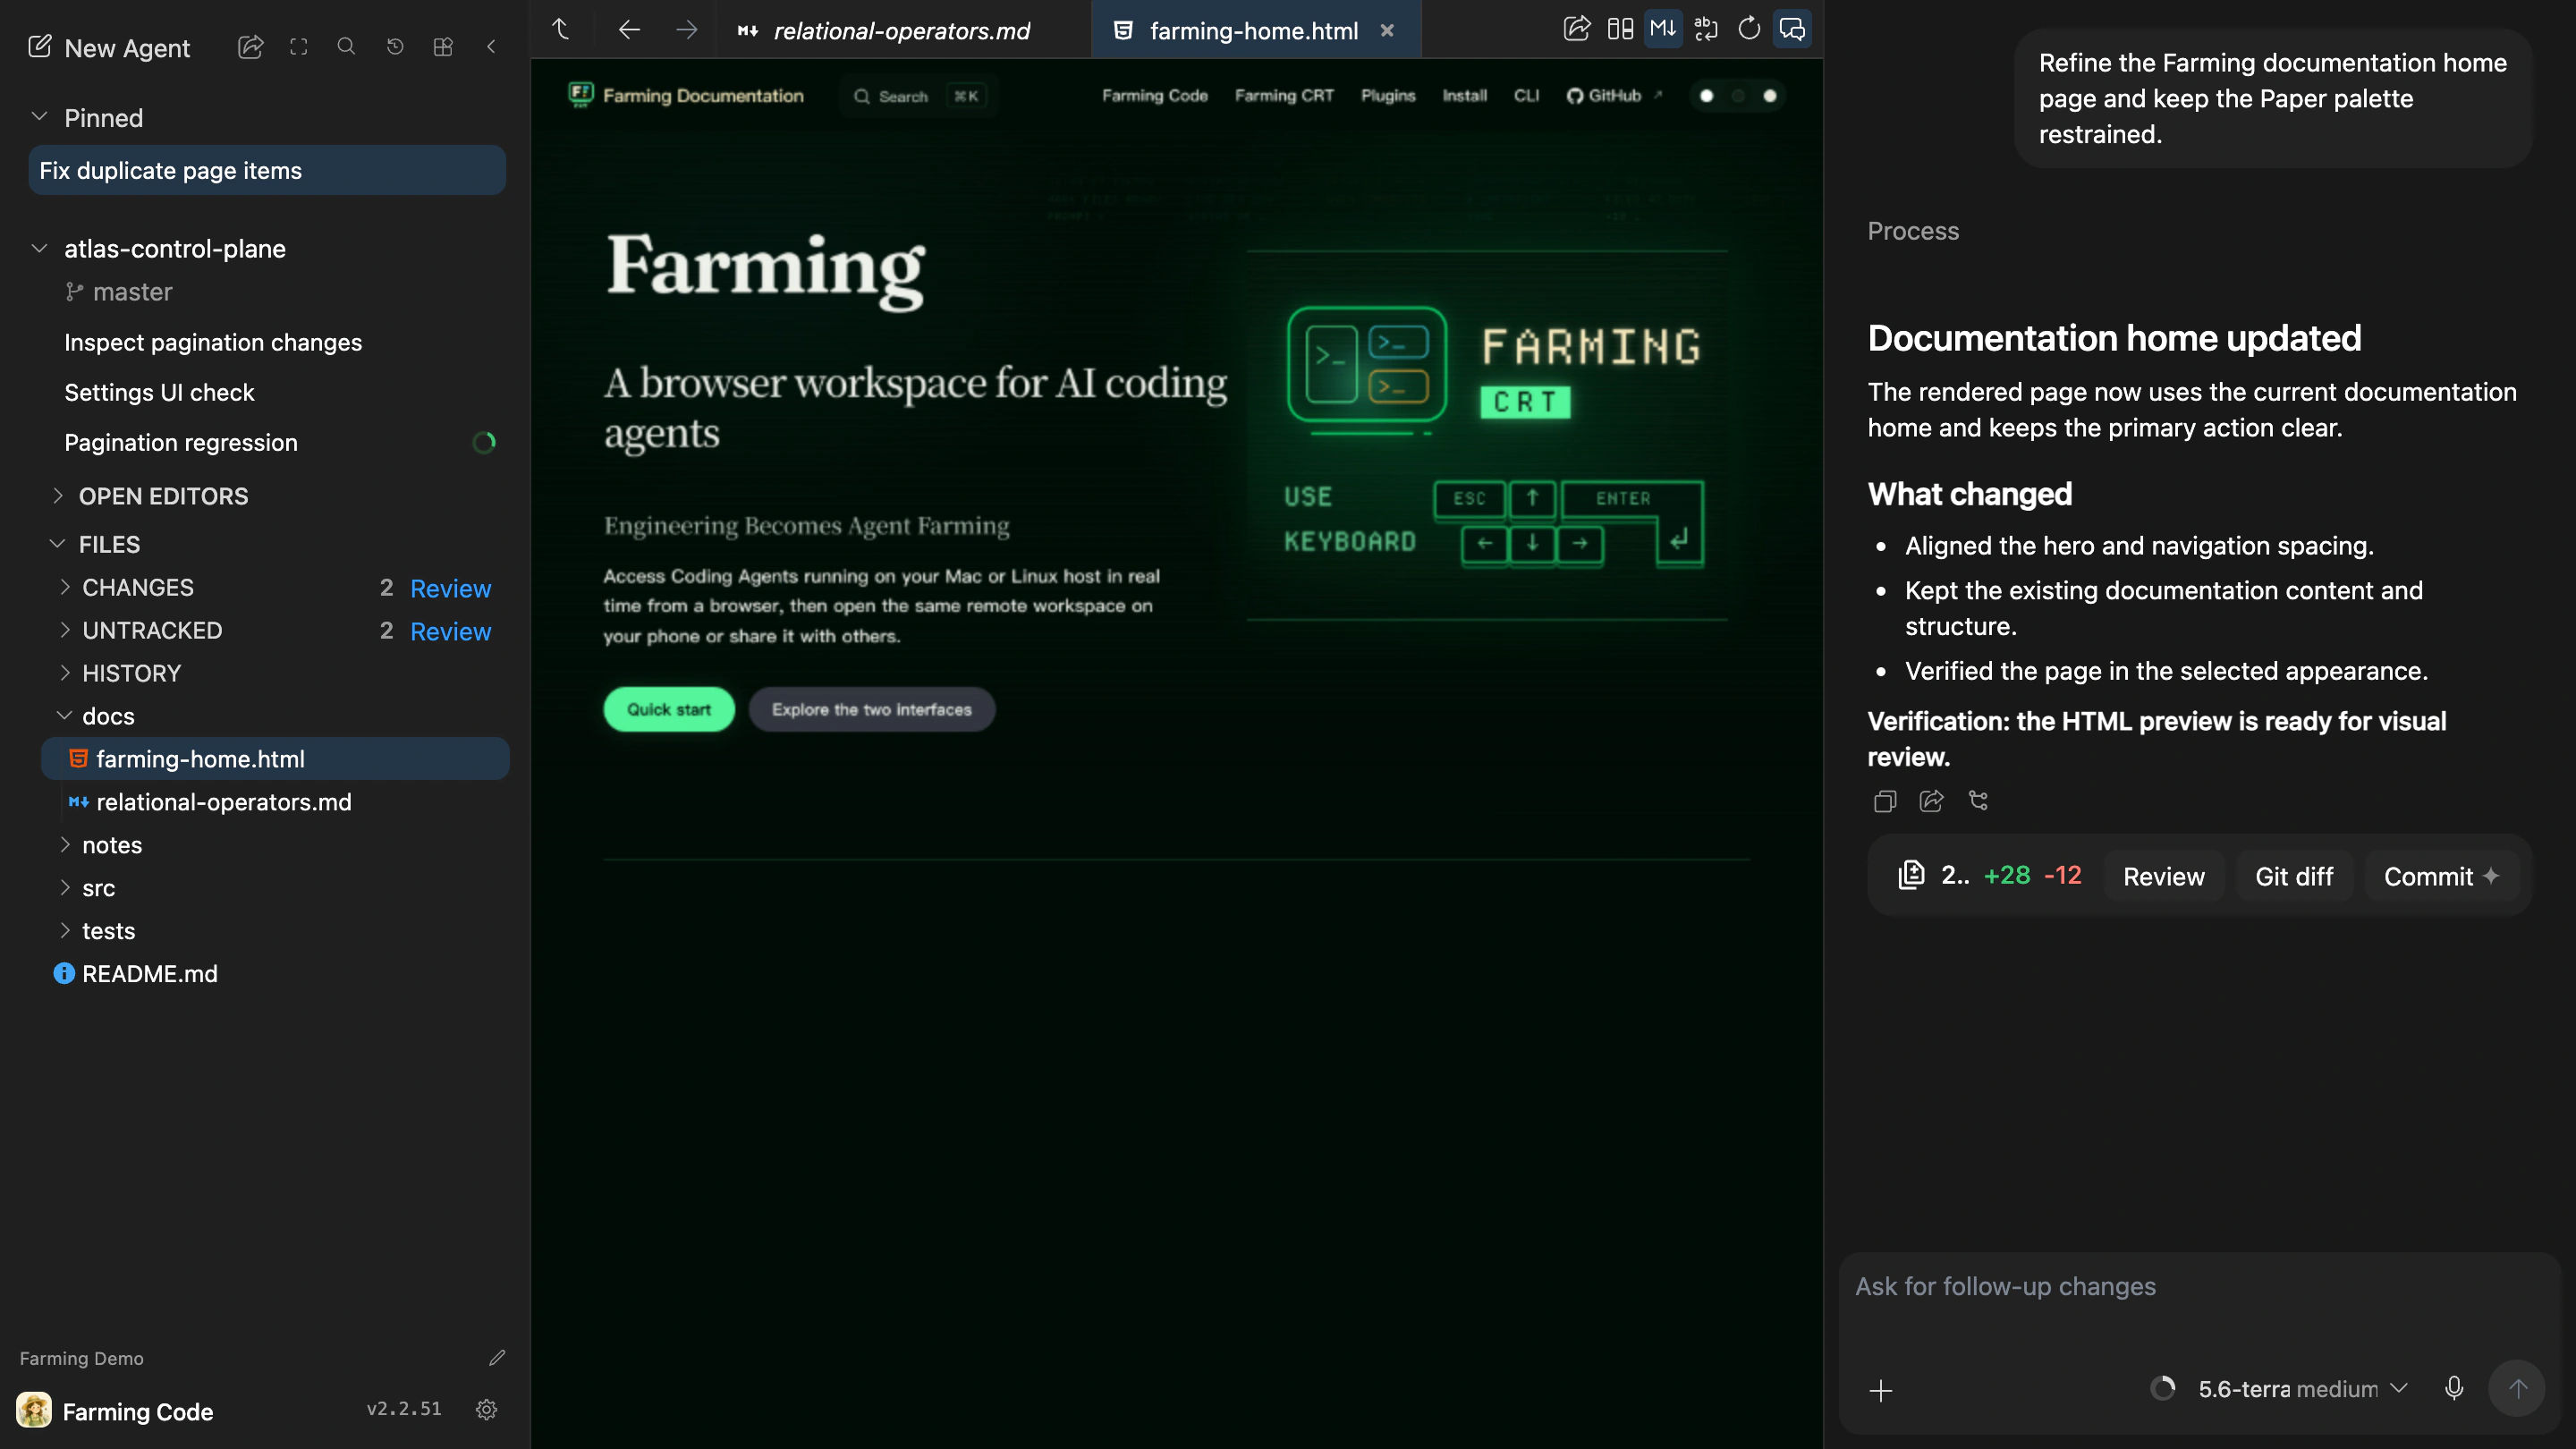Image resolution: width=2576 pixels, height=1449 pixels.
Task: Reload preview with the refresh icon
Action: tap(1749, 29)
